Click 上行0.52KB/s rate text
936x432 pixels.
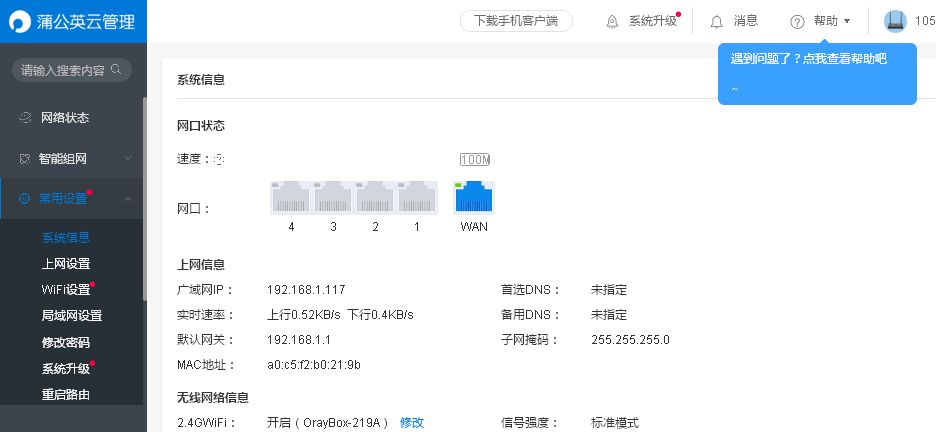[304, 314]
